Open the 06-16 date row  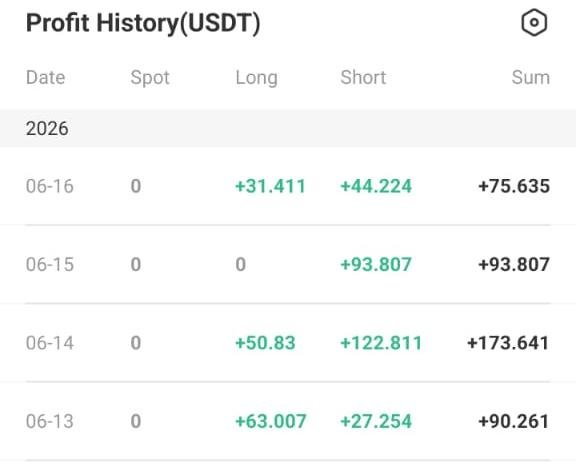point(288,186)
